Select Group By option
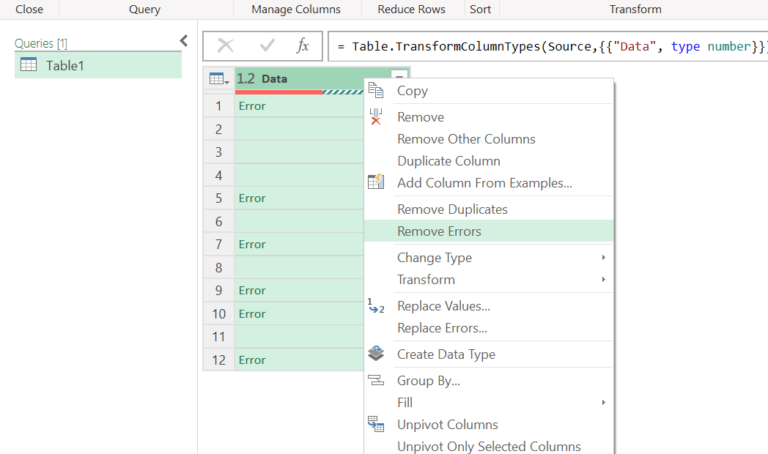The height and width of the screenshot is (454, 768). click(489, 381)
